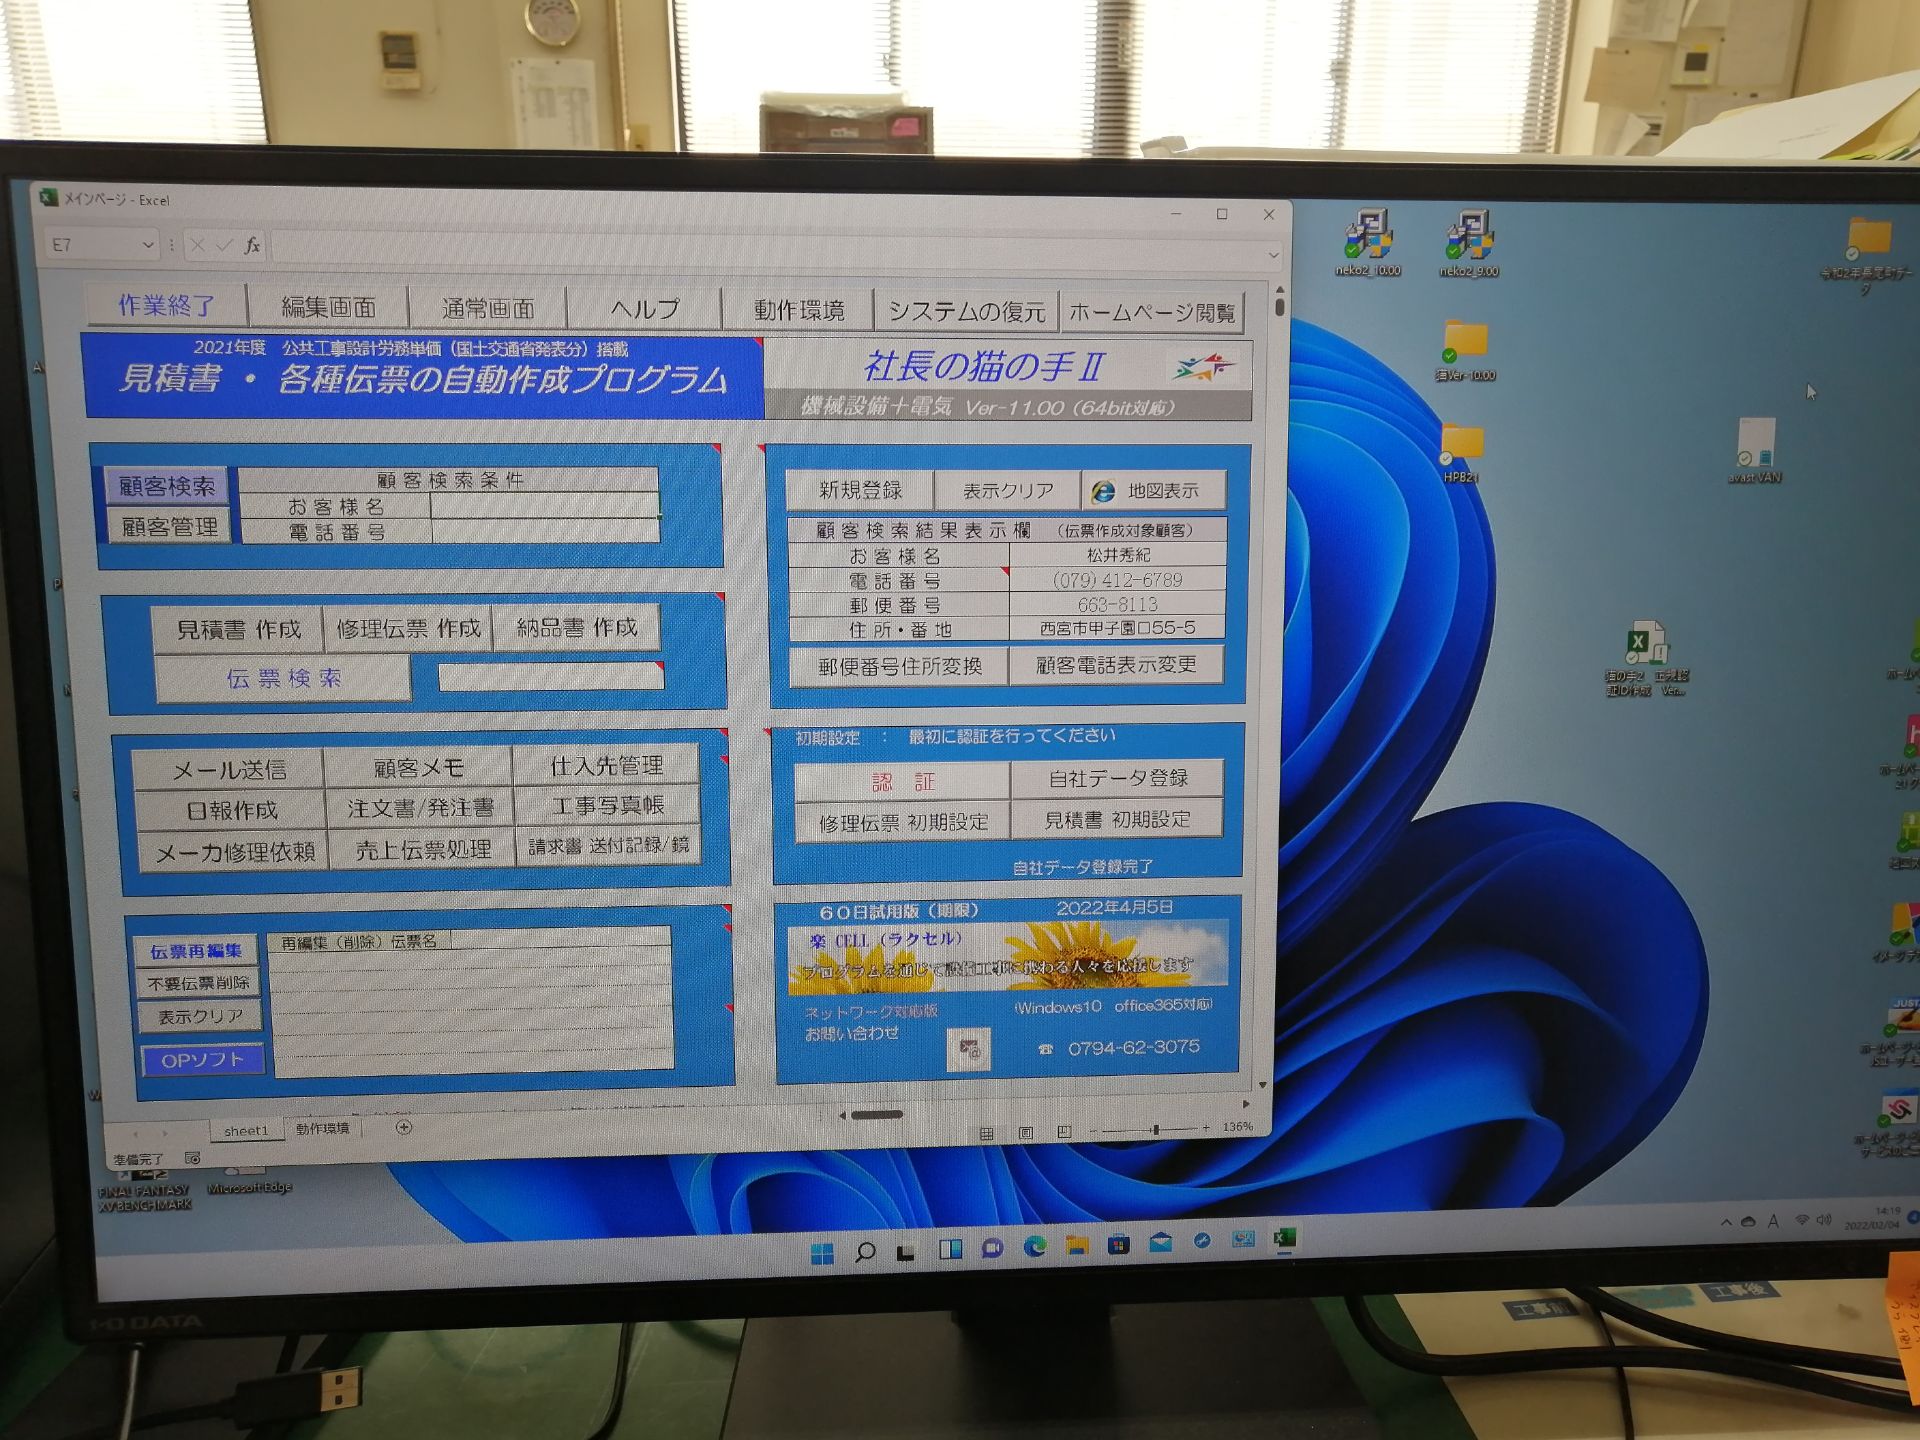
Task: Click the 修理伝票 作成 button
Action: coord(408,628)
